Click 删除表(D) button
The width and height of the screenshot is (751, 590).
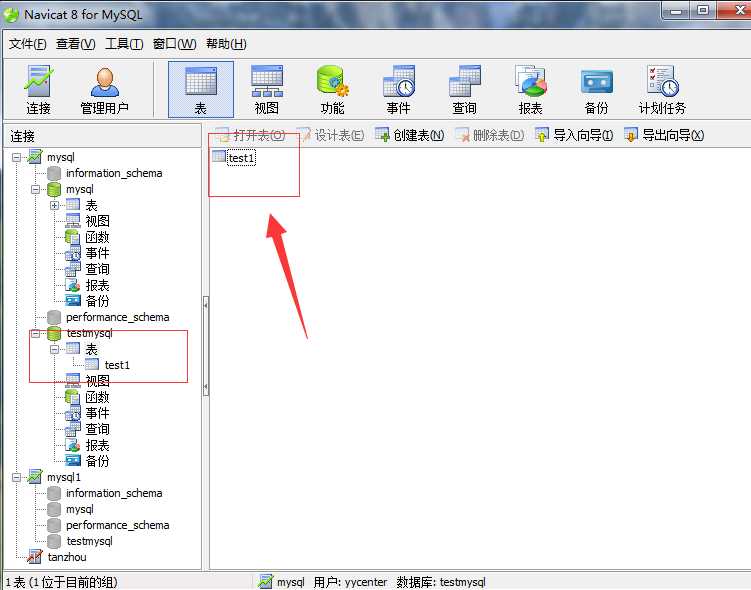(x=489, y=136)
